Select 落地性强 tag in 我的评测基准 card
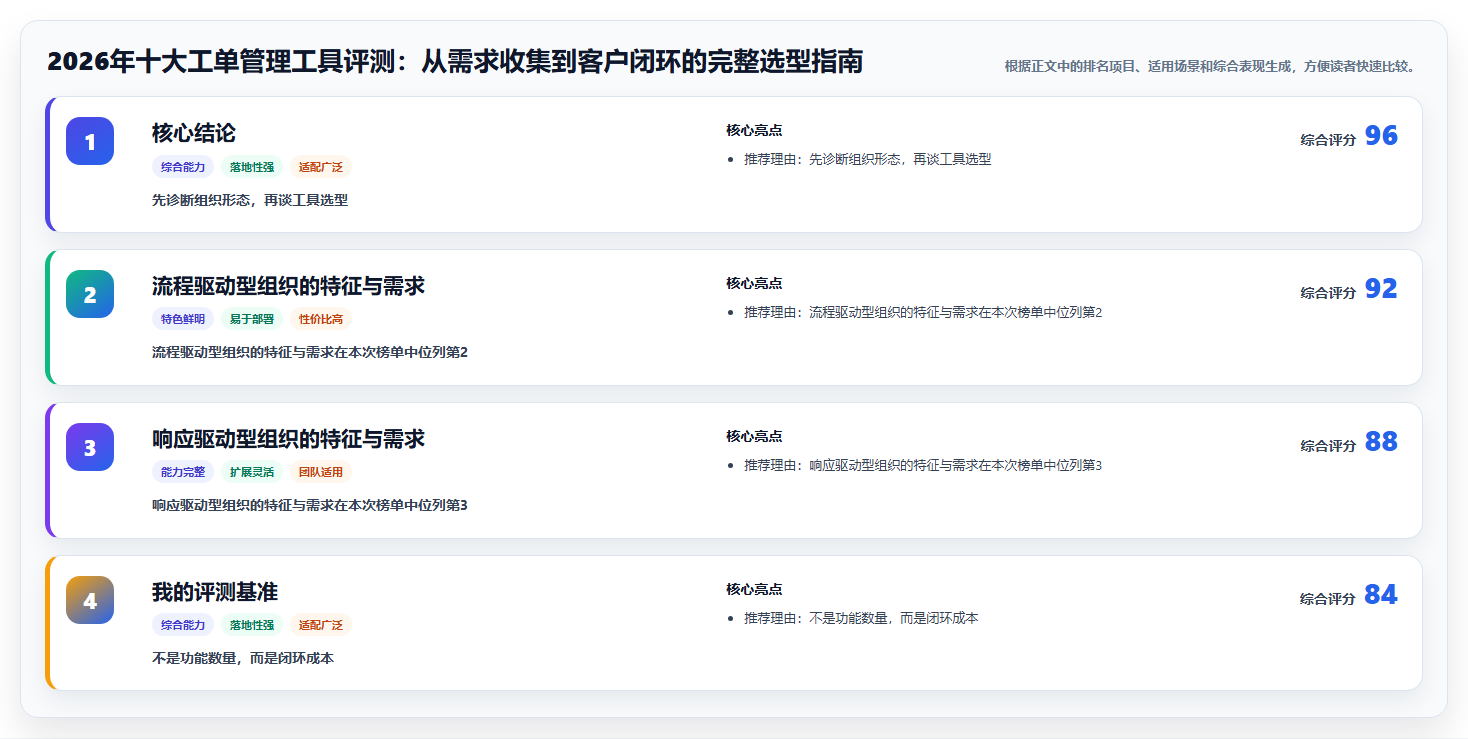This screenshot has width=1468, height=739. (x=252, y=625)
